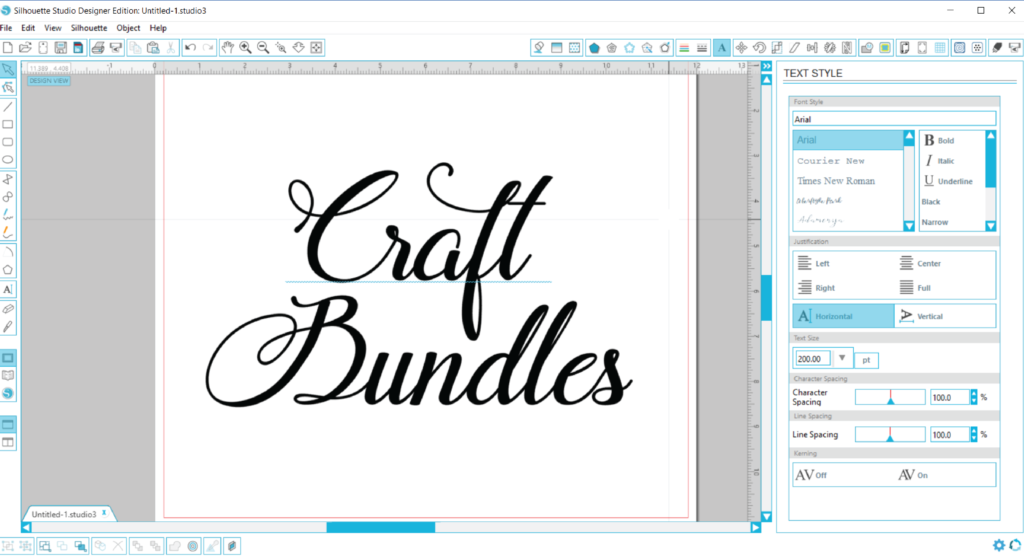
Task: Click the font name input field
Action: pos(894,120)
